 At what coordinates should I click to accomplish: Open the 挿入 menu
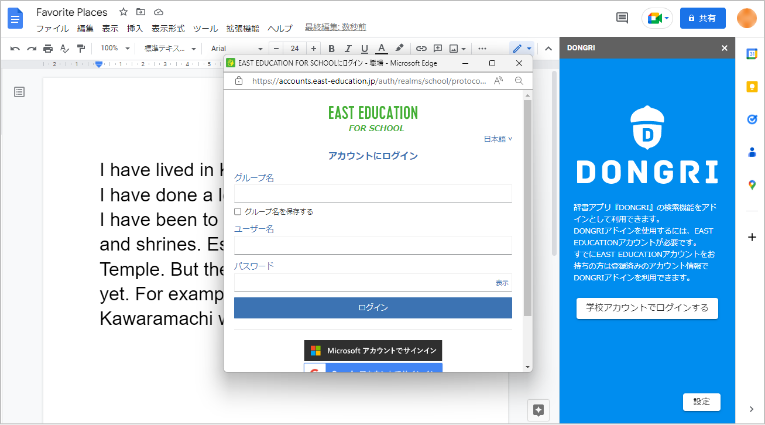135,28
